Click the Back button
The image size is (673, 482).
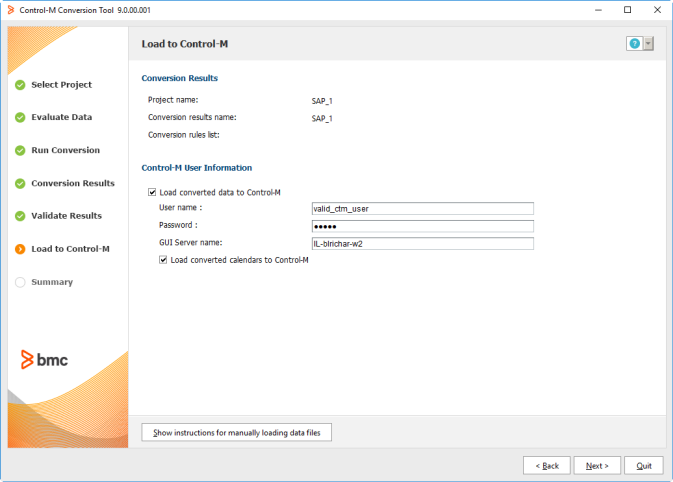[547, 466]
